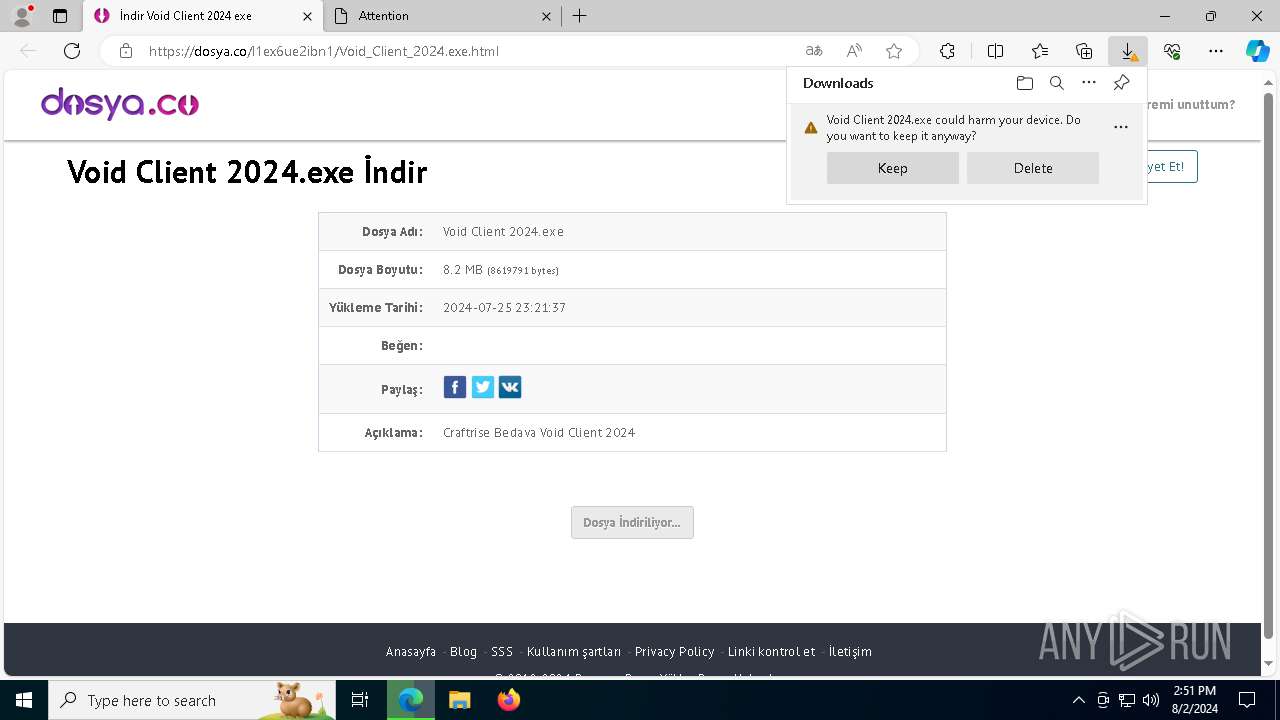1280x720 pixels.
Task: Search downloads magnifier icon
Action: click(1056, 83)
